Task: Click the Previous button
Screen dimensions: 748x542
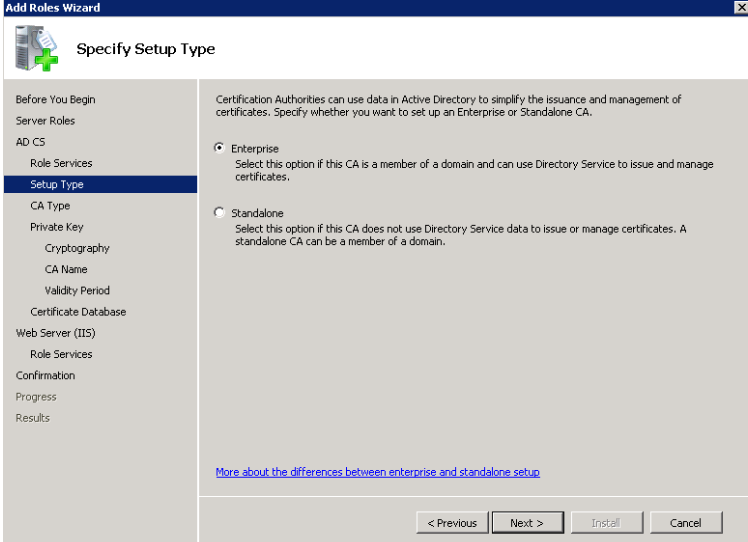Action: tap(452, 523)
